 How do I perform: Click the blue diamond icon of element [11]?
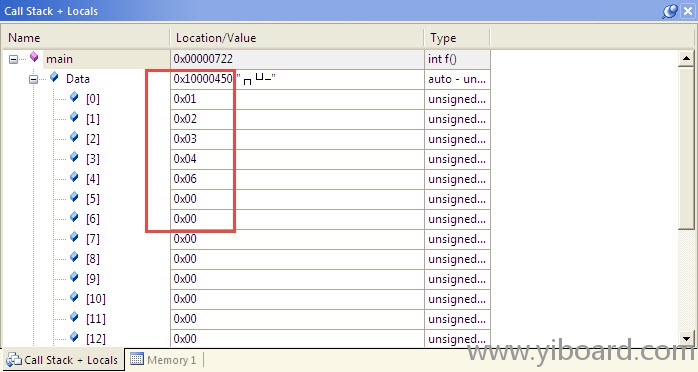click(74, 318)
